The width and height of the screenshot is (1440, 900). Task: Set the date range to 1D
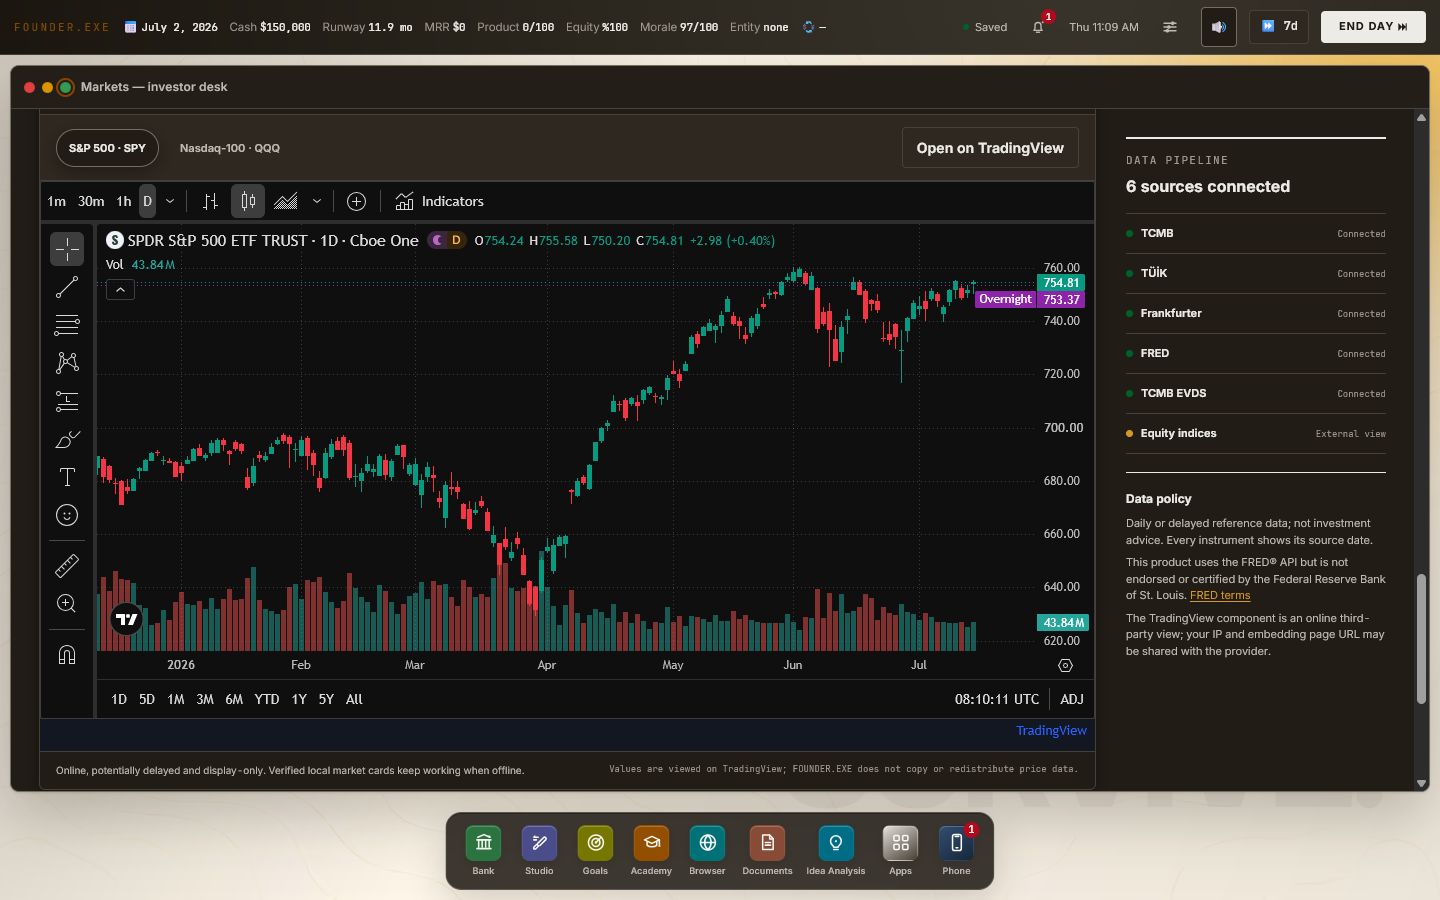(119, 699)
